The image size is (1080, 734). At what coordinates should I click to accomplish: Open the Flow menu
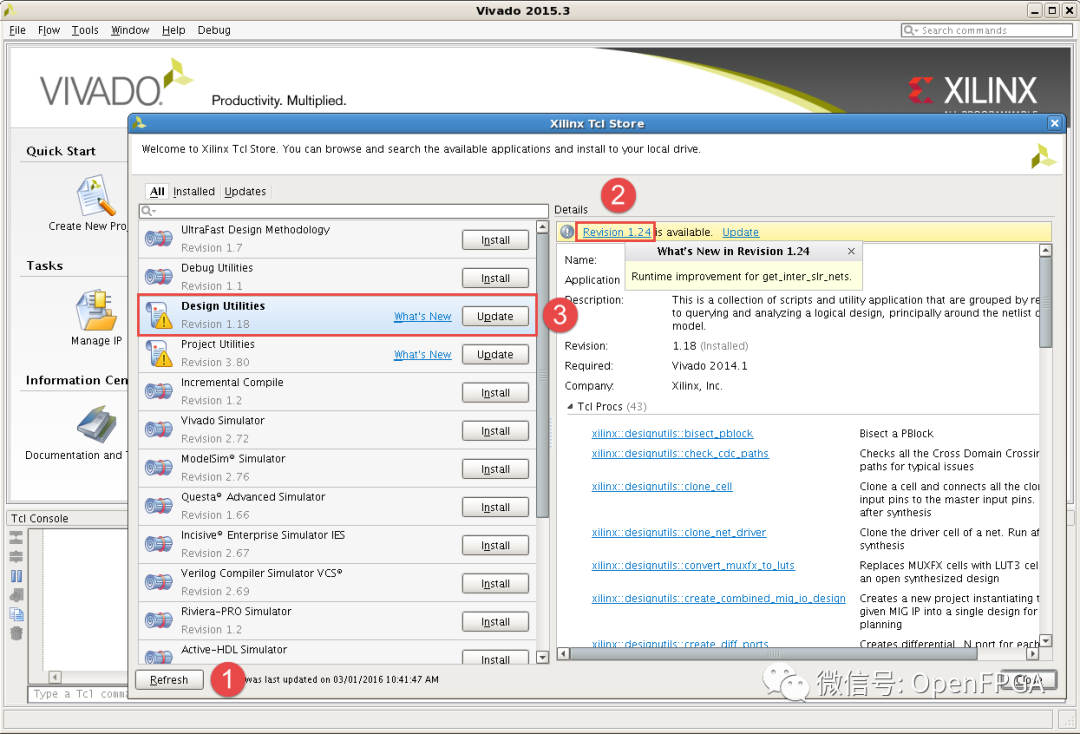[49, 30]
